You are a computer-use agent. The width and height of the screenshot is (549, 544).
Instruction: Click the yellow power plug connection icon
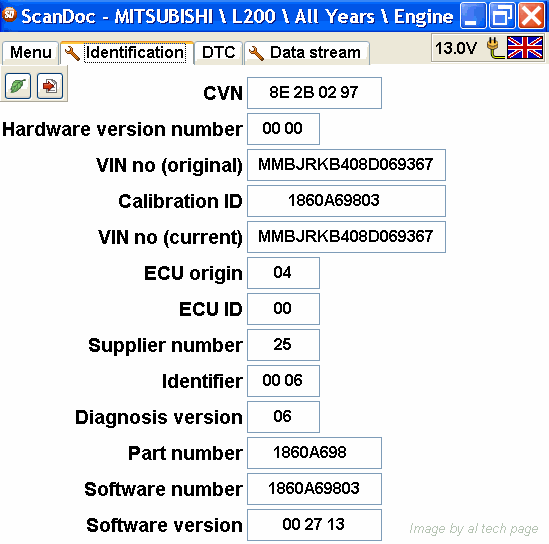(494, 48)
